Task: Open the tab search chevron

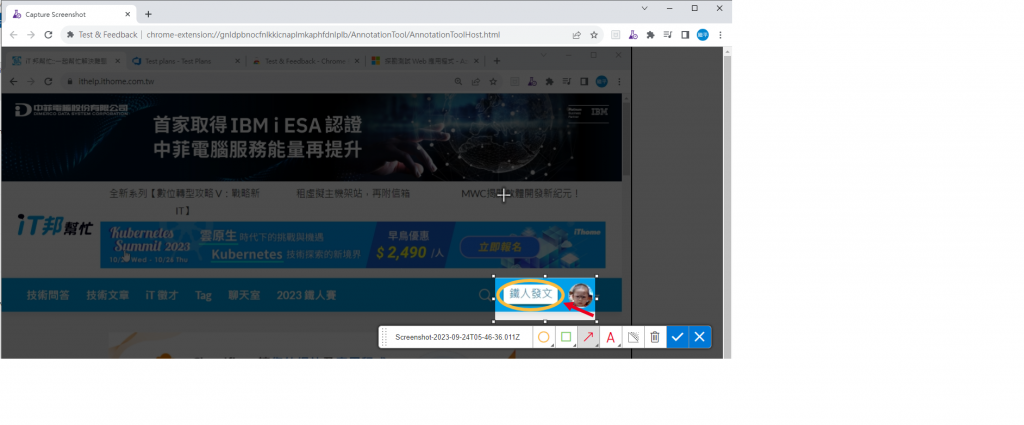Action: pos(645,8)
